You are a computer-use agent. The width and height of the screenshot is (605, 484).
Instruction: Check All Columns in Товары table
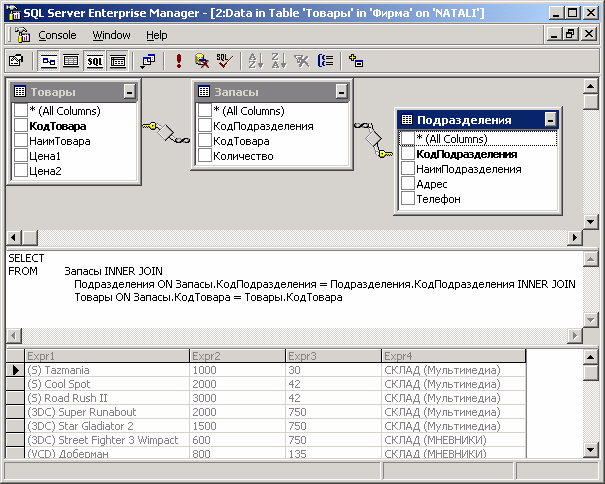pos(20,111)
